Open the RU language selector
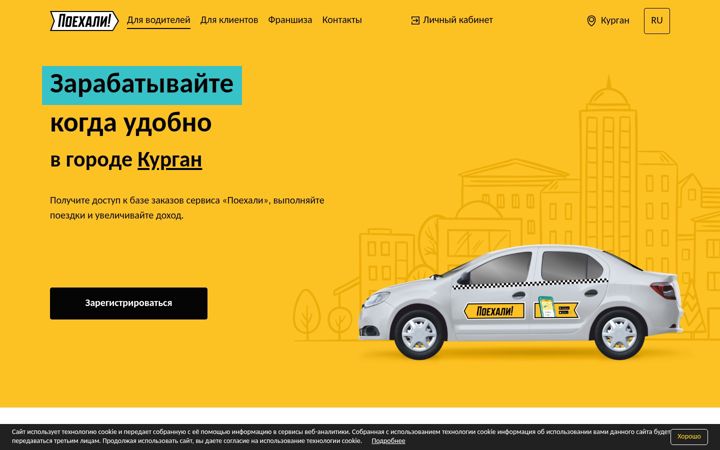This screenshot has height=450, width=720. coord(657,21)
